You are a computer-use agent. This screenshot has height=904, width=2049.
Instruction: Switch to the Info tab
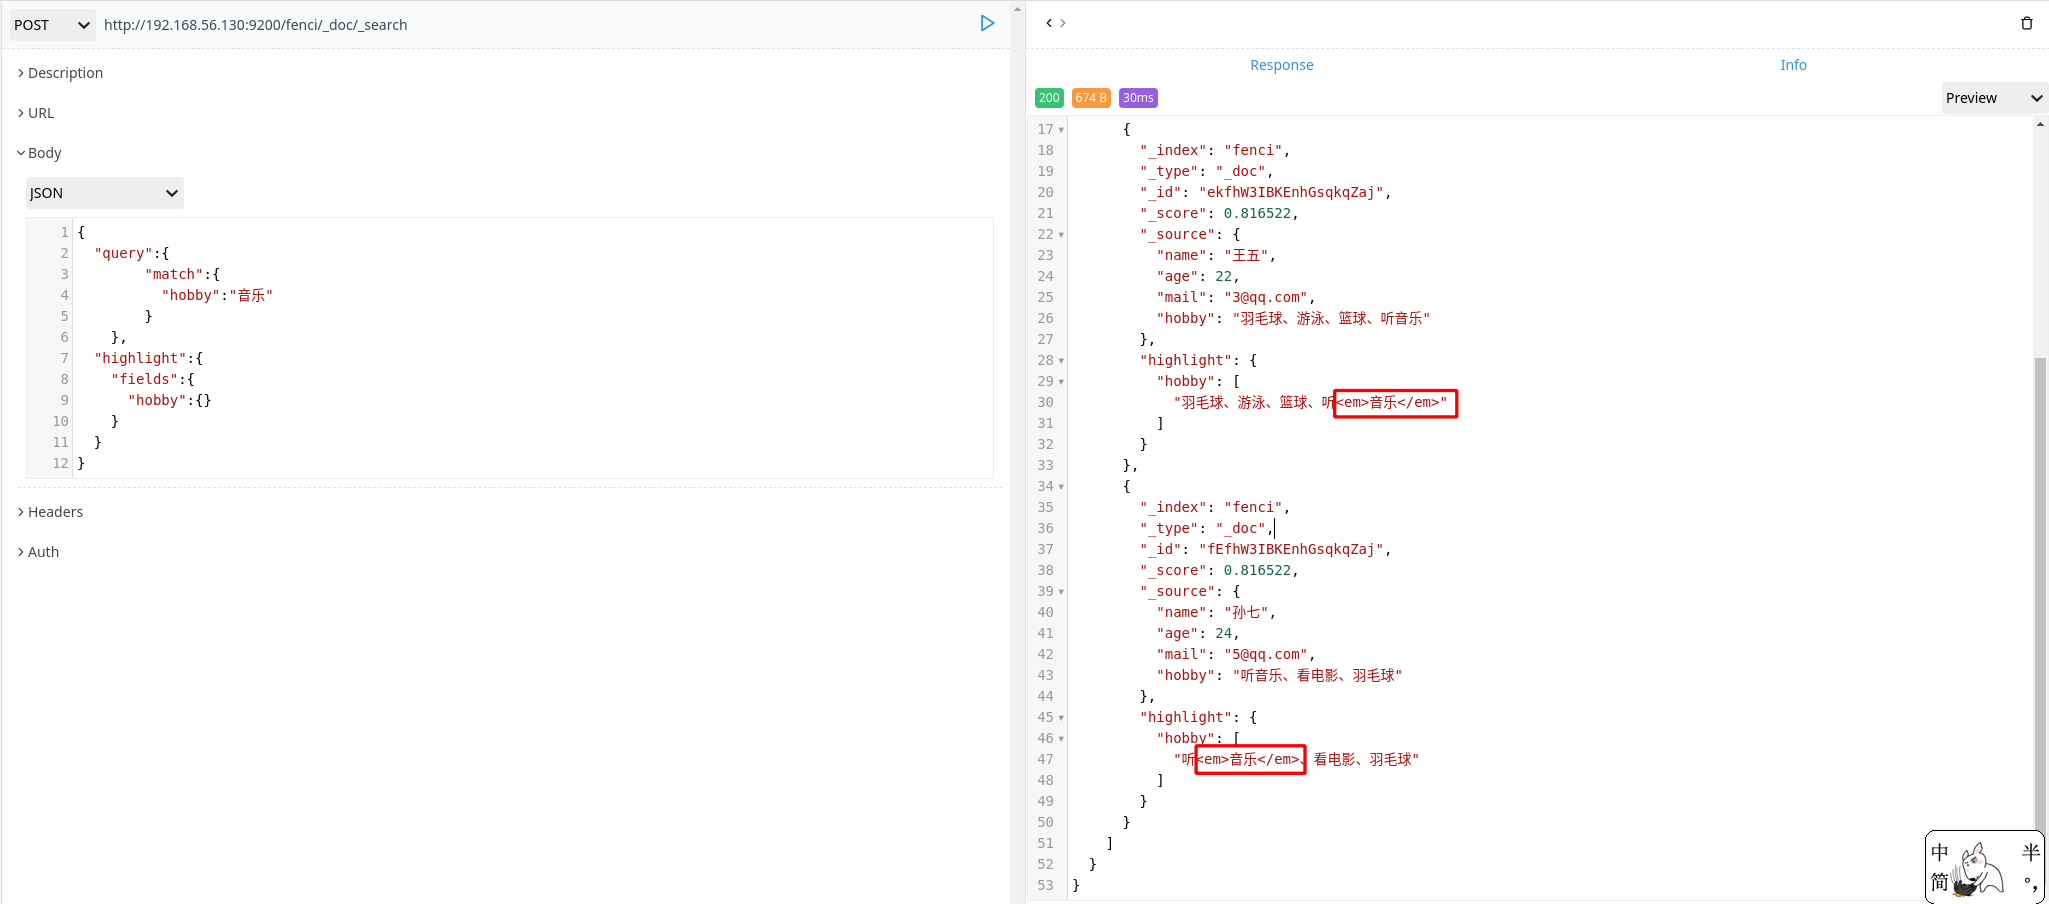[1791, 64]
